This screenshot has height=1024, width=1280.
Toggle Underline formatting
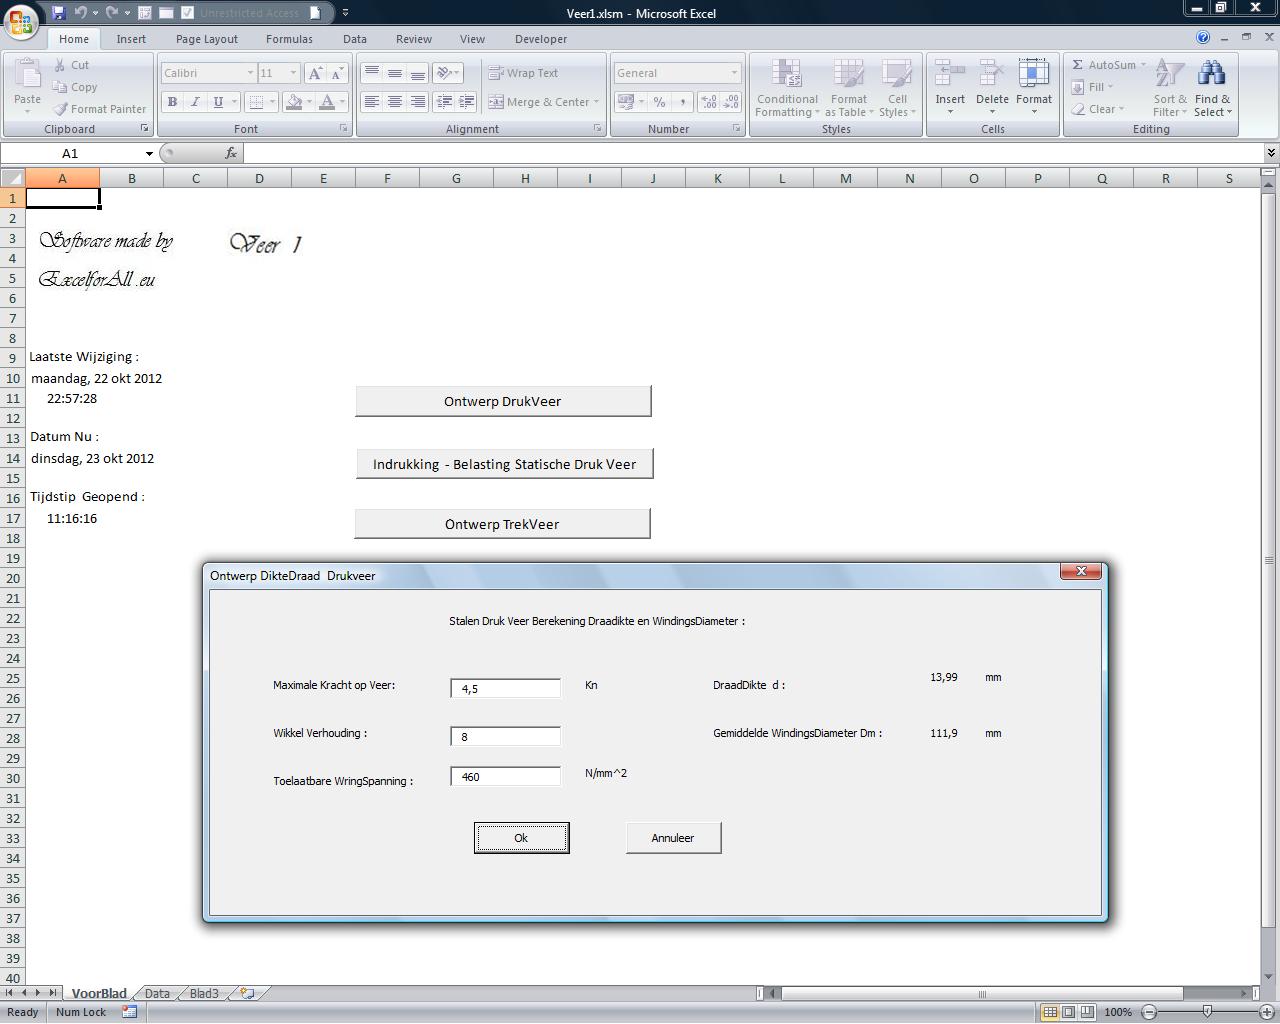(x=218, y=102)
